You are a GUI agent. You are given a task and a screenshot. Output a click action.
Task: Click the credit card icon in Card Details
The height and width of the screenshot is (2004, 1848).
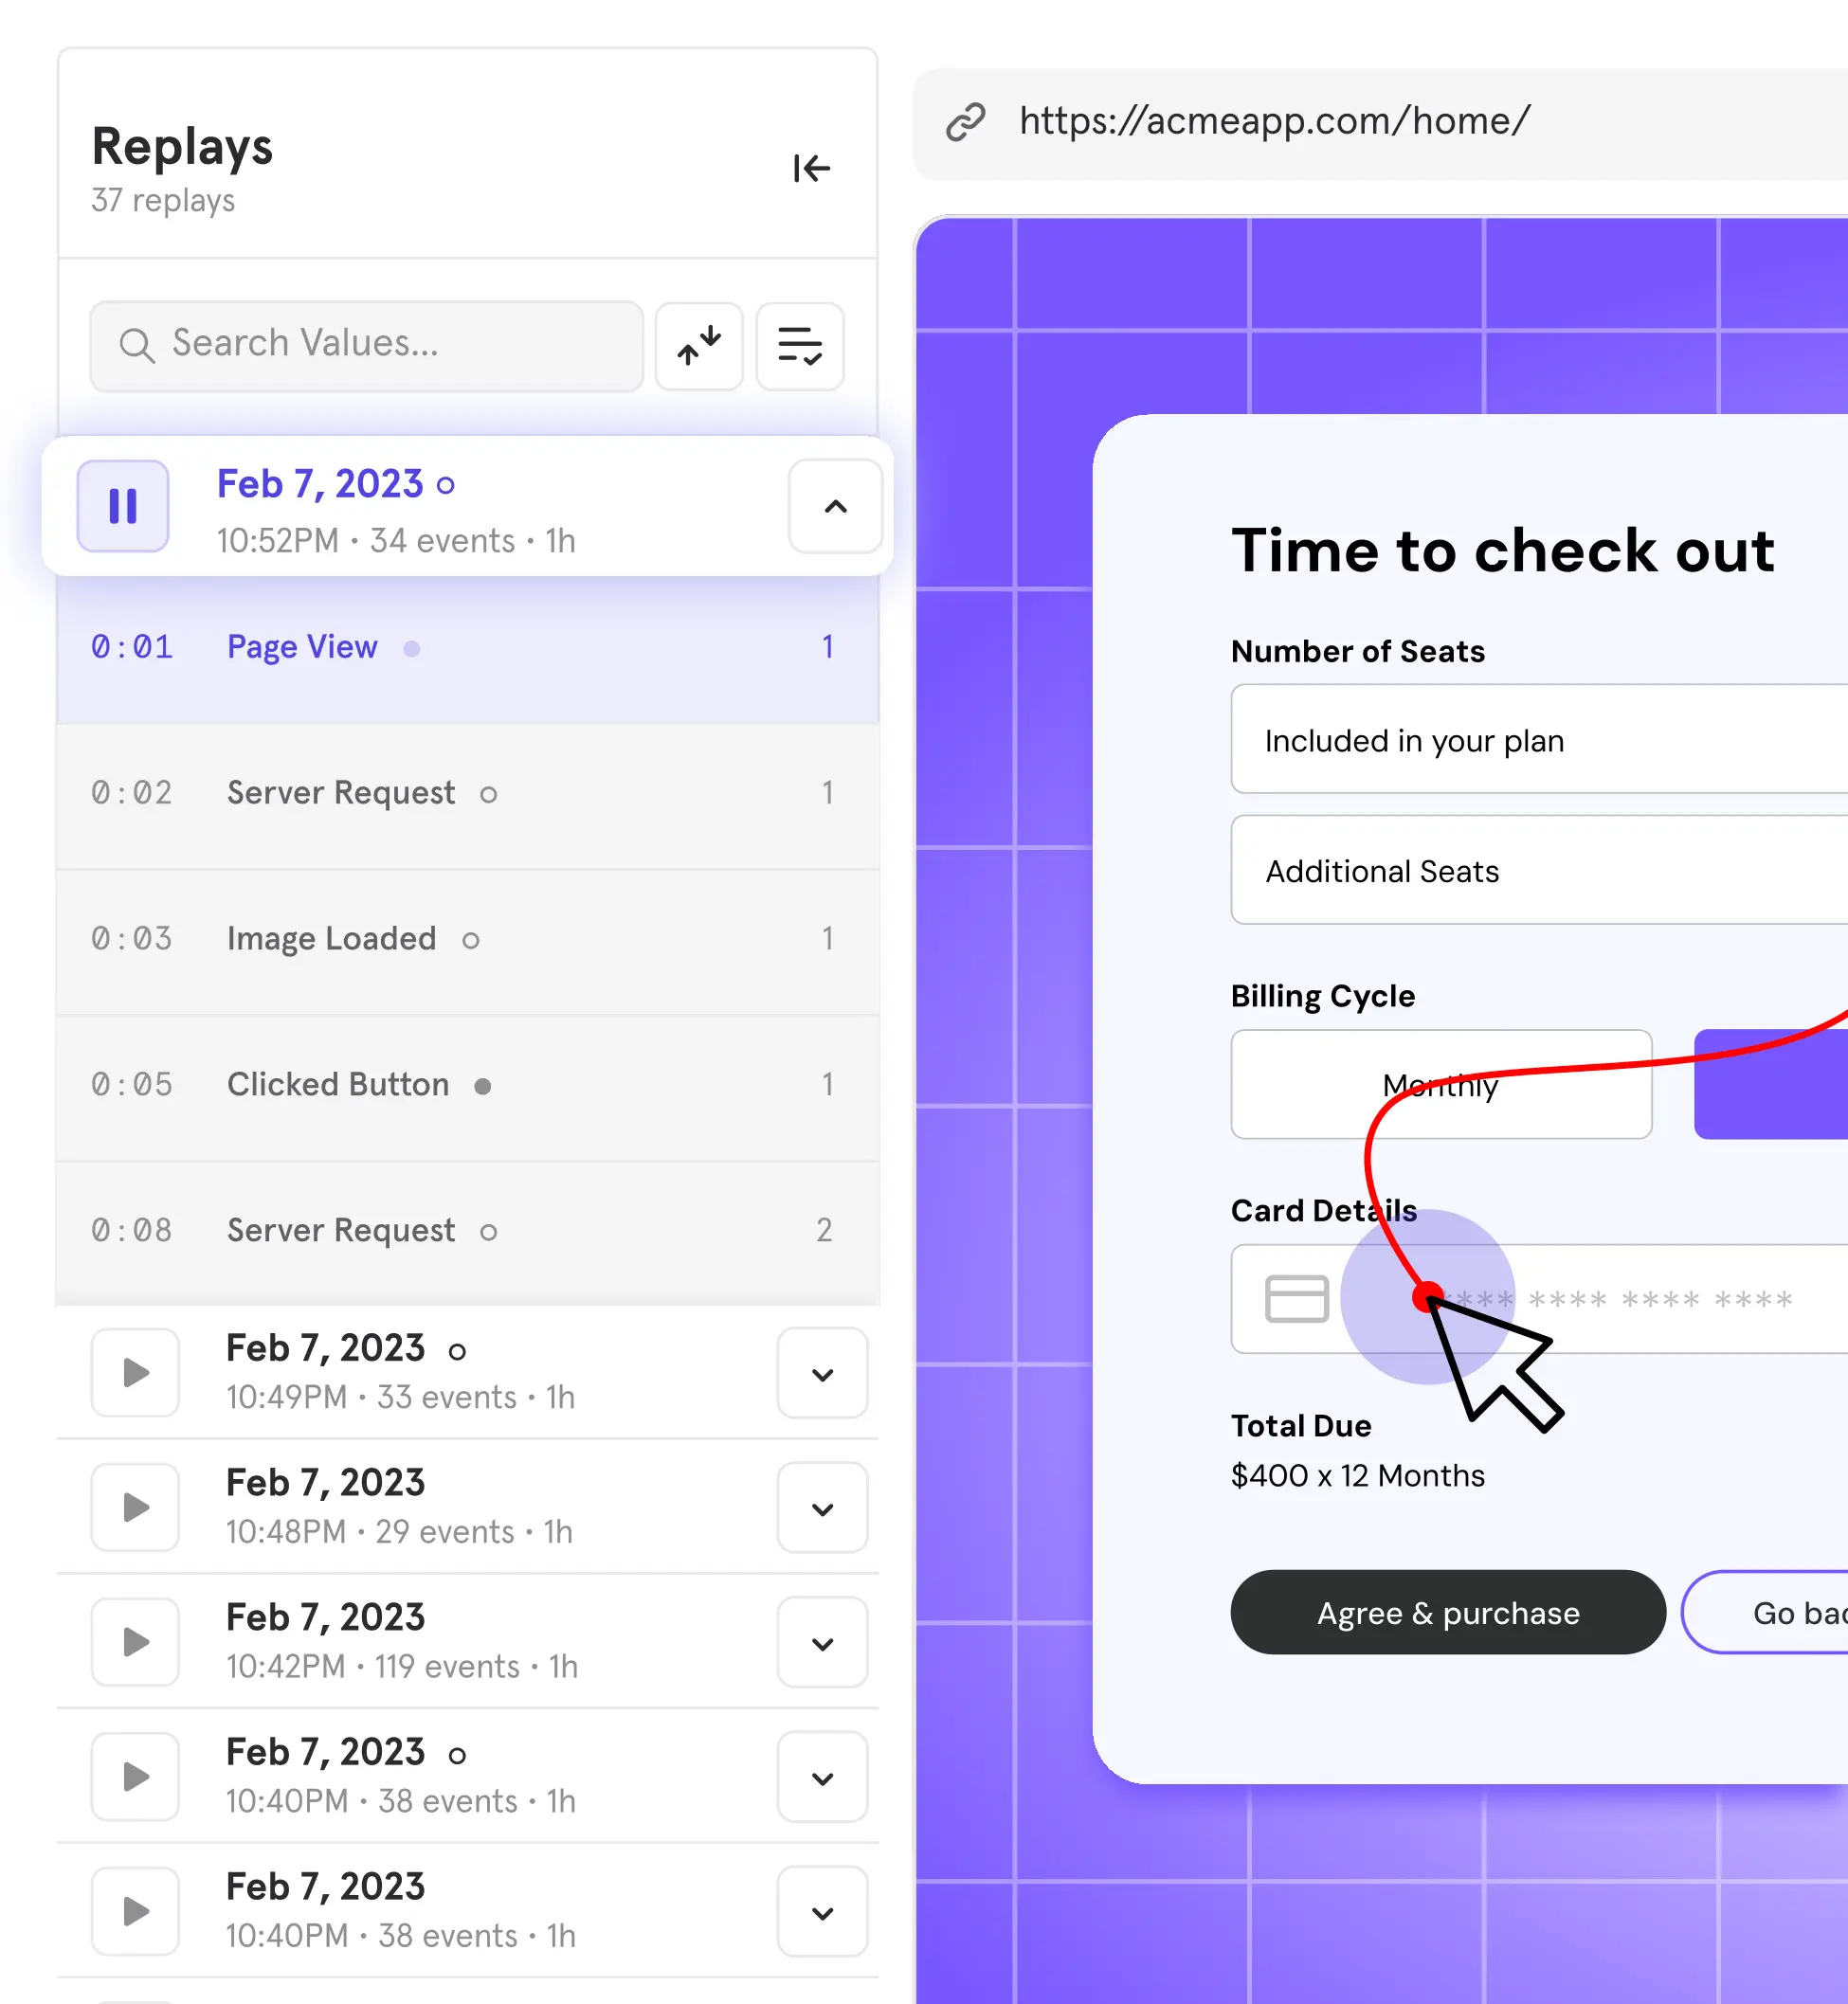(x=1296, y=1298)
